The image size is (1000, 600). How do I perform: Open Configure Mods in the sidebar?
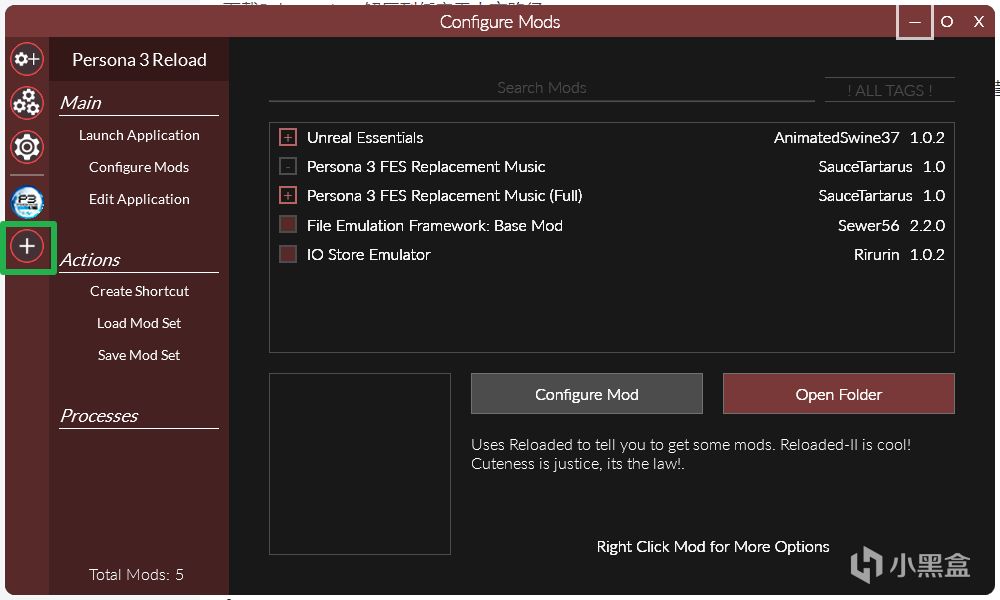tap(139, 167)
